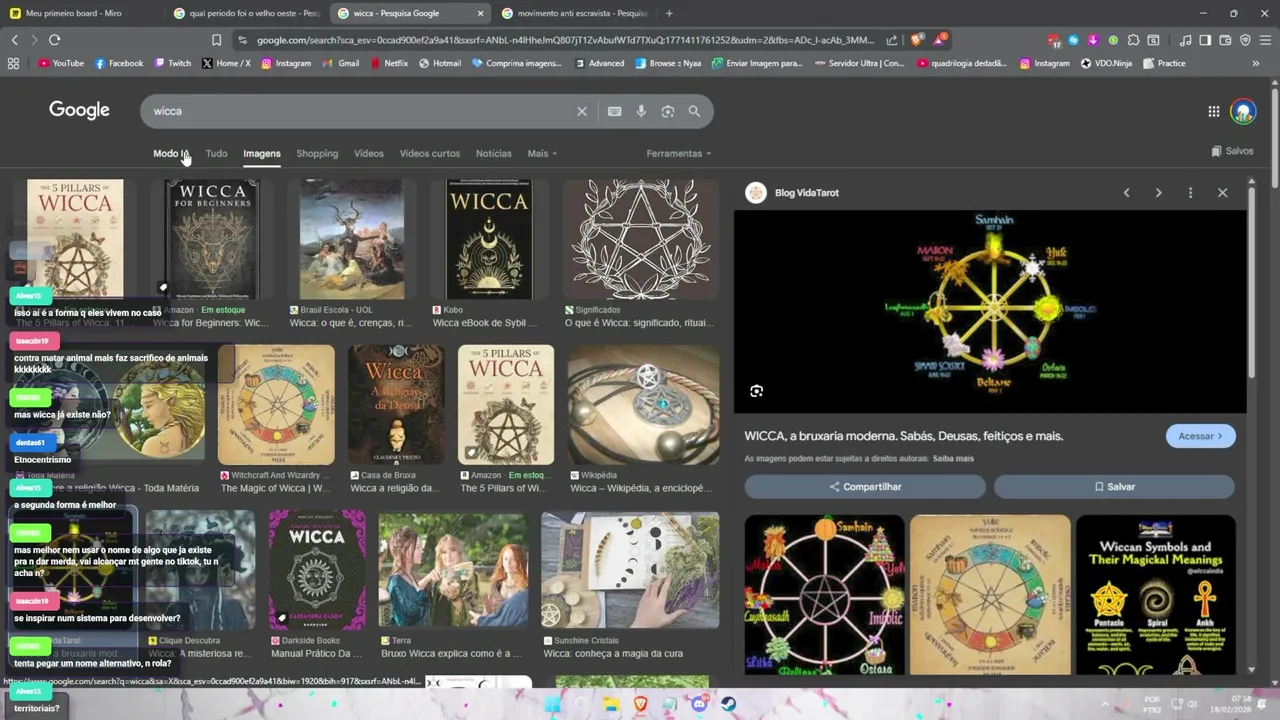Select the Imagens tab
The width and height of the screenshot is (1280, 720).
tap(262, 153)
